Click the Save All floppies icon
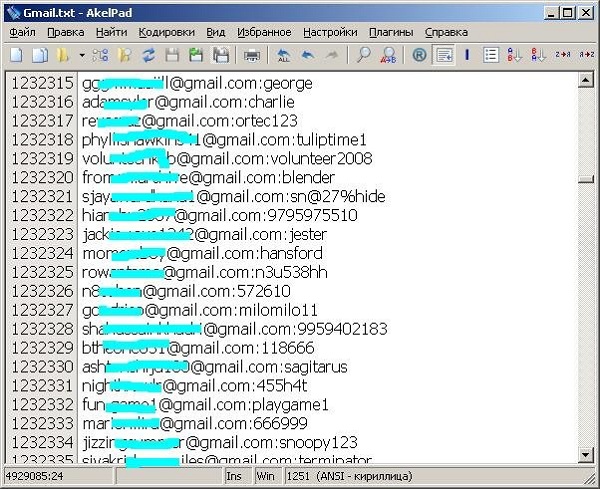 221,55
